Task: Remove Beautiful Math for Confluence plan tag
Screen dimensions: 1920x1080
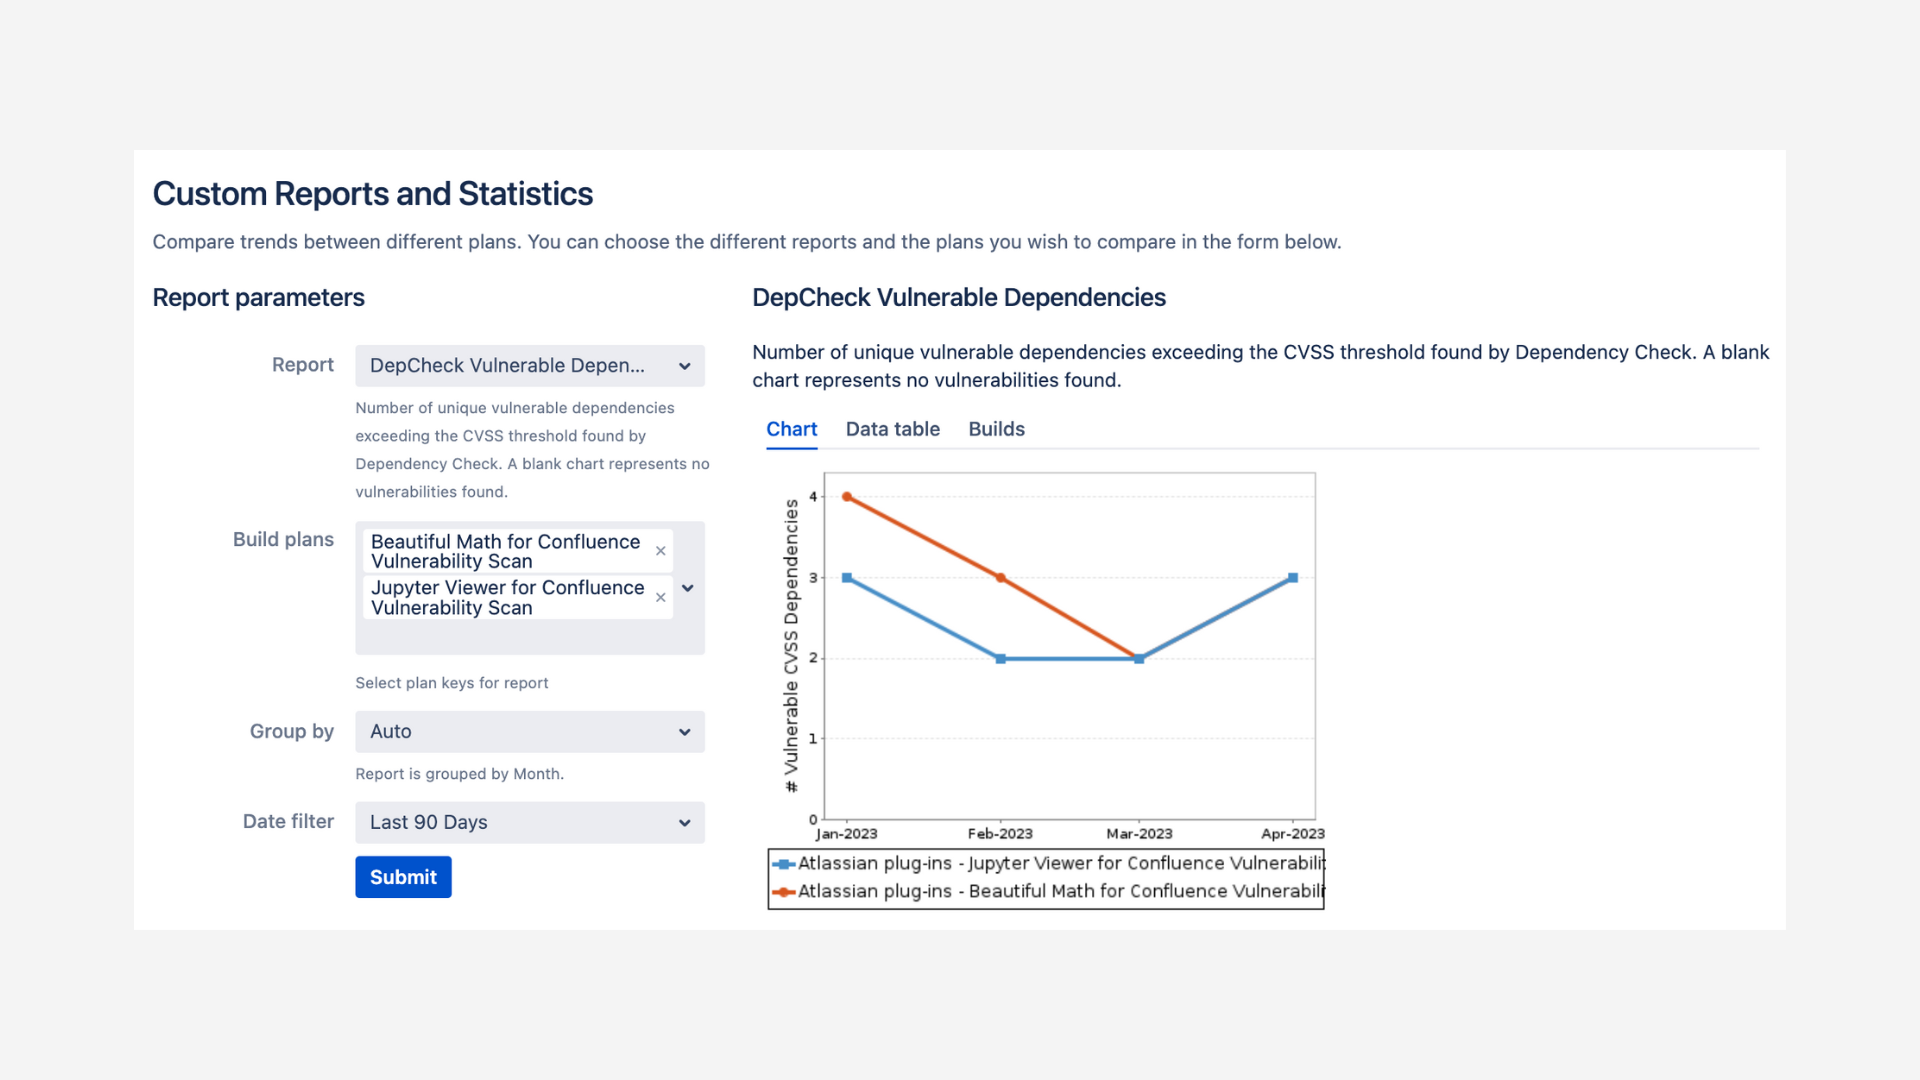Action: [660, 551]
